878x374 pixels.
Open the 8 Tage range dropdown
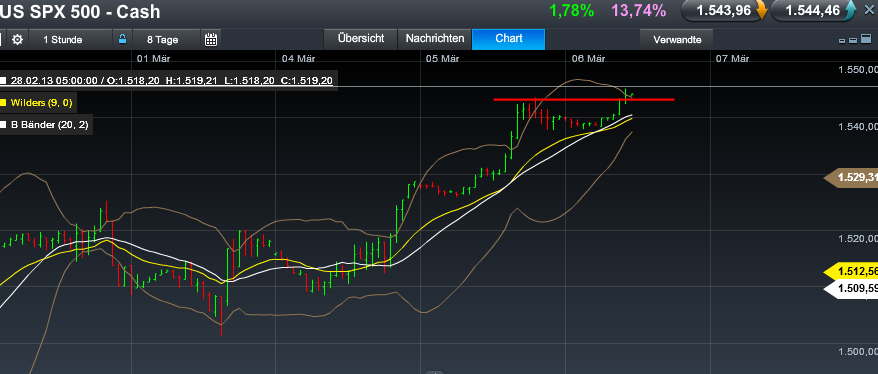click(x=166, y=40)
